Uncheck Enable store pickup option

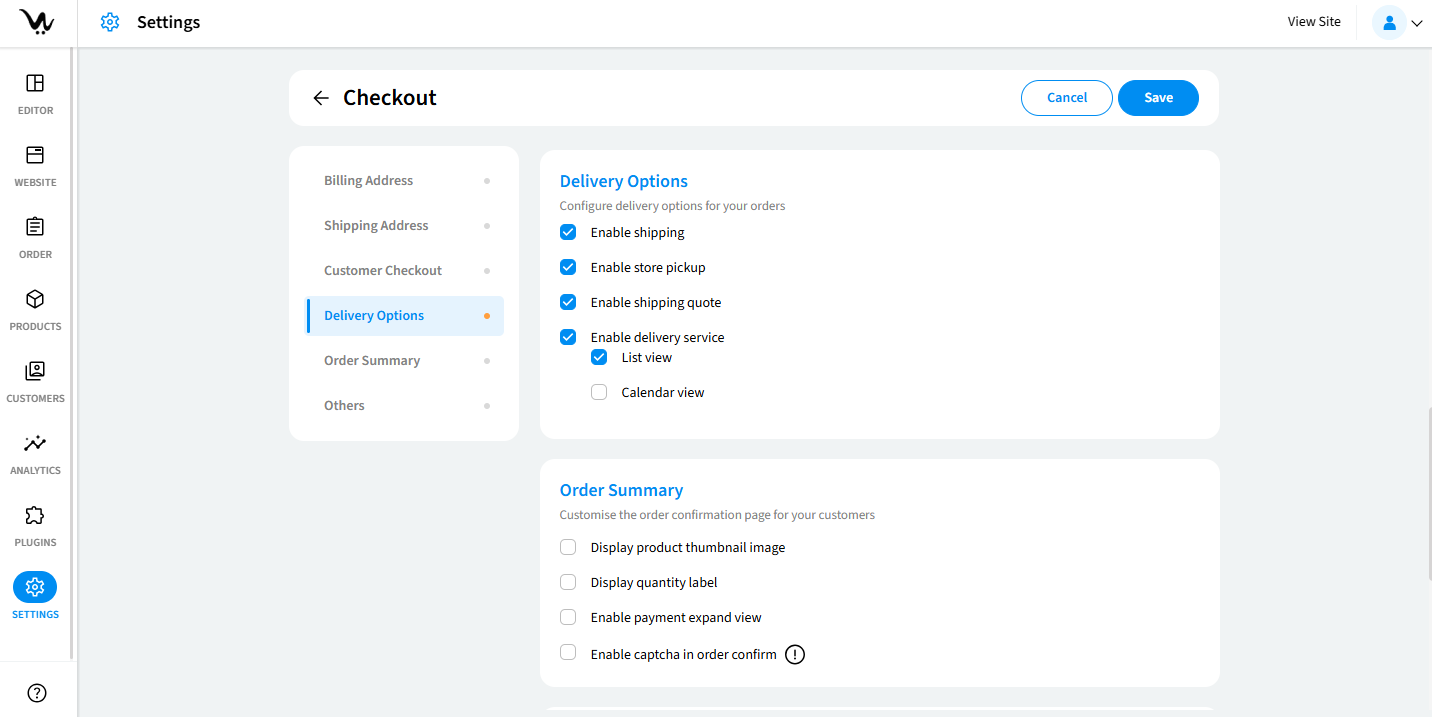coord(568,267)
